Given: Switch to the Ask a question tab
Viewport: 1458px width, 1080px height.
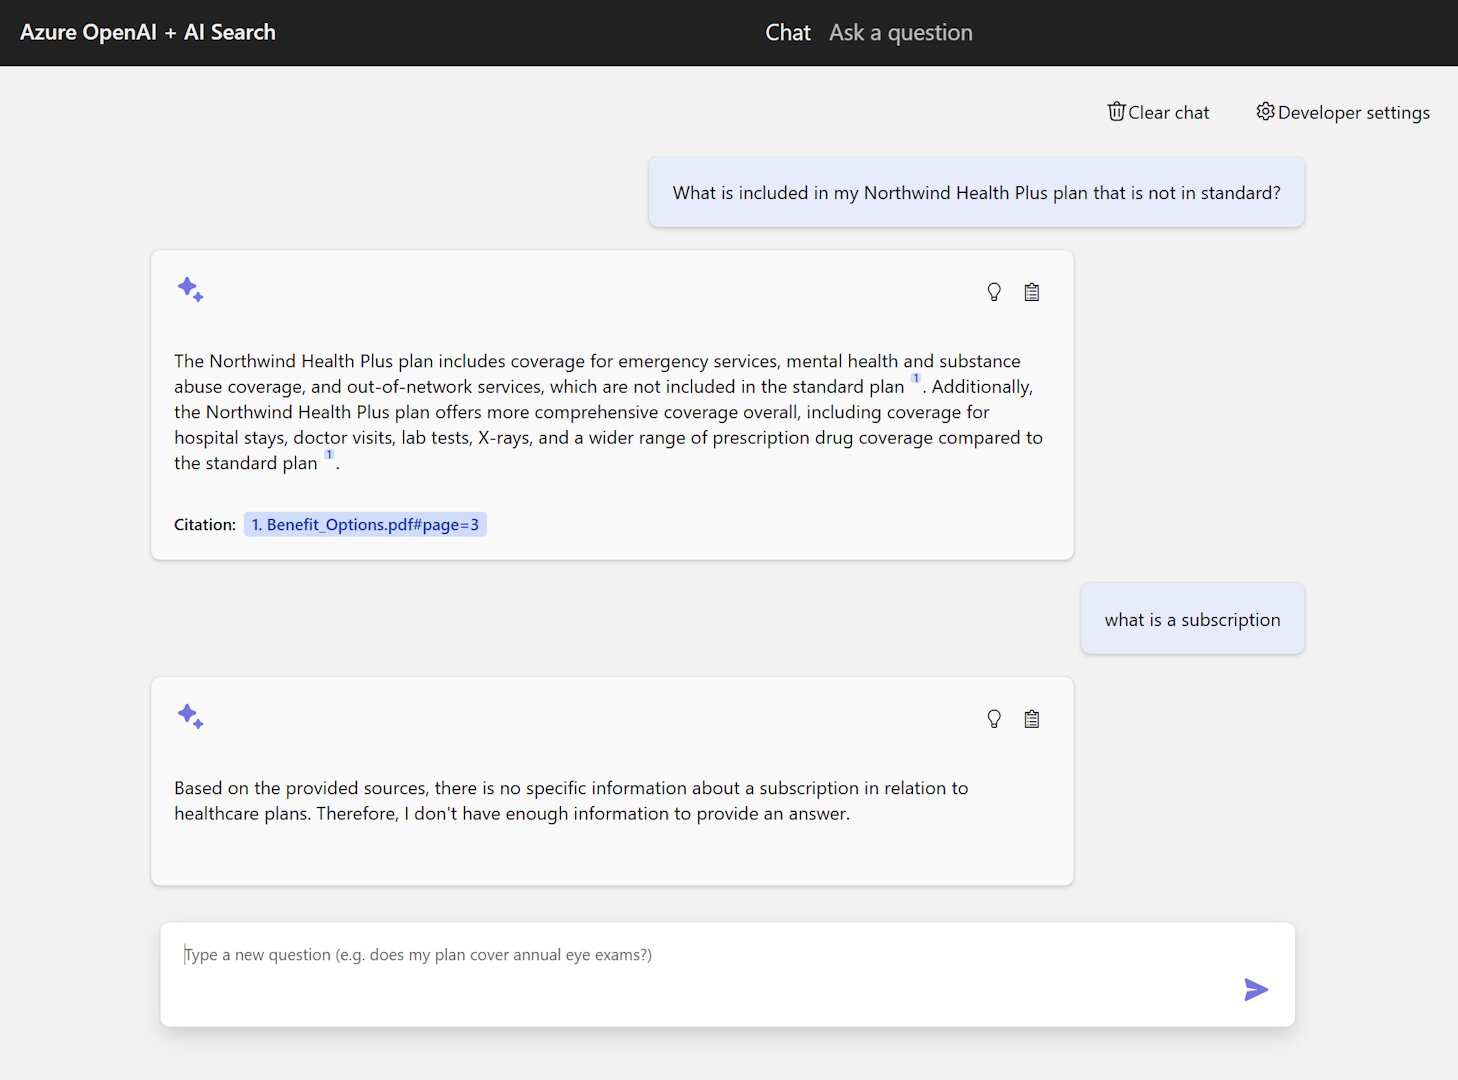Looking at the screenshot, I should click(x=900, y=32).
